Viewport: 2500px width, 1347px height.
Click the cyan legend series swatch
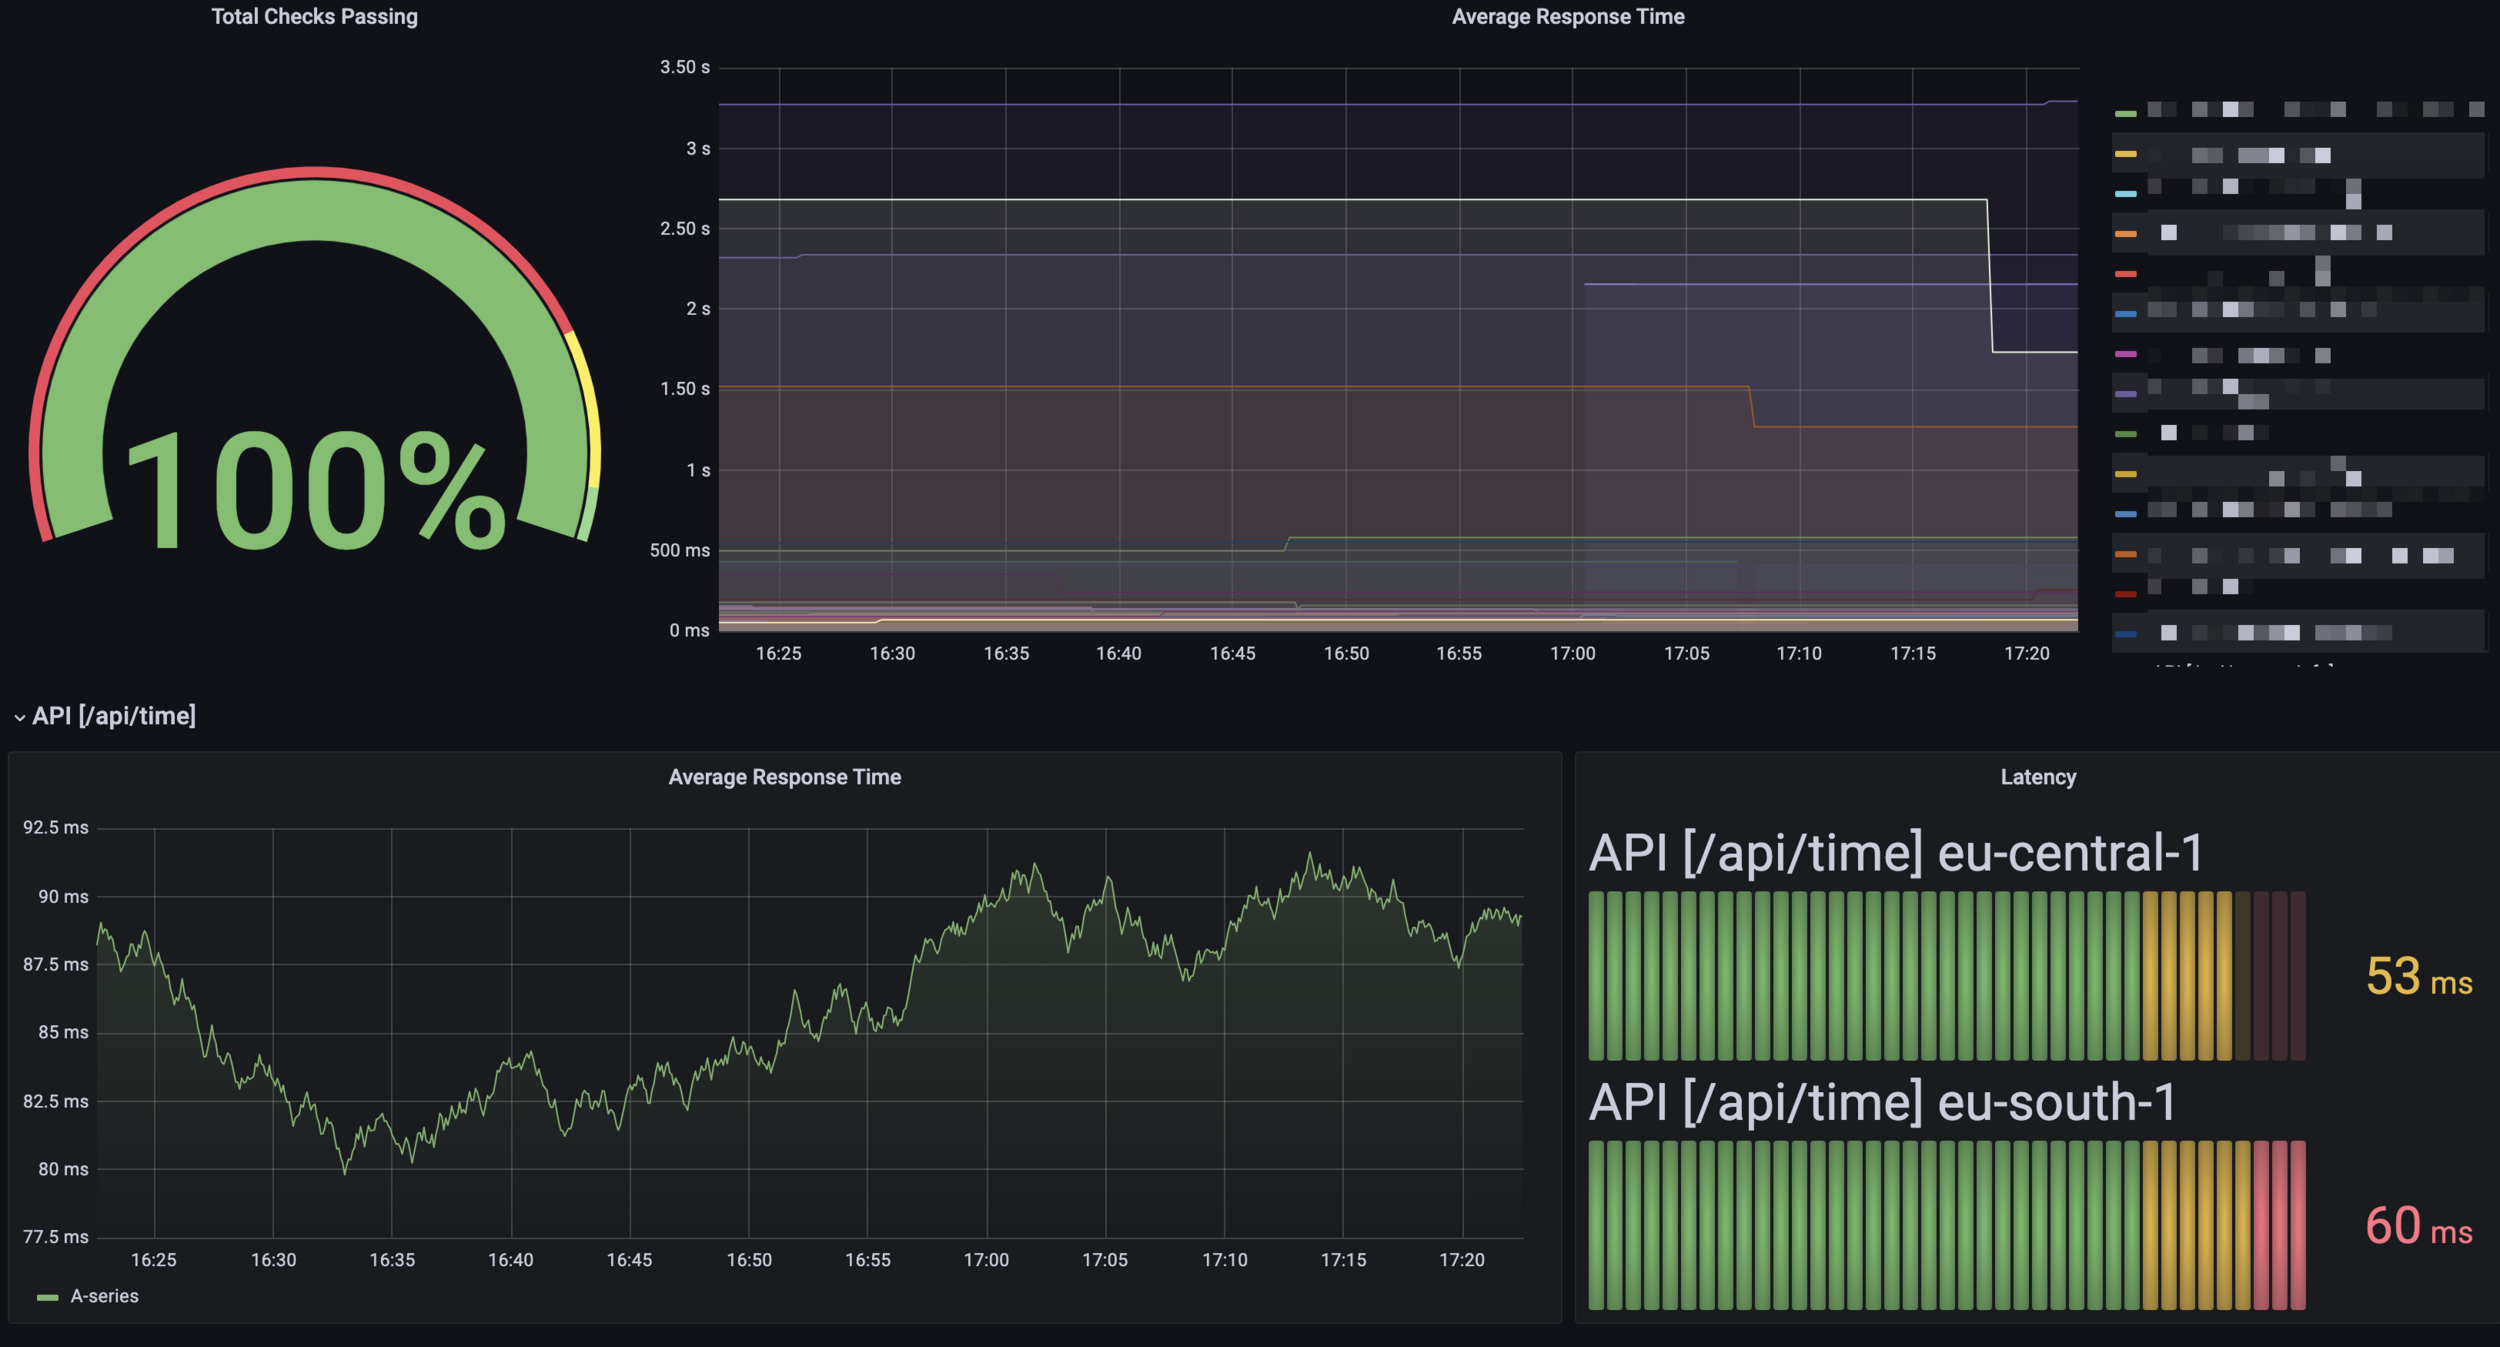pyautogui.click(x=2125, y=194)
